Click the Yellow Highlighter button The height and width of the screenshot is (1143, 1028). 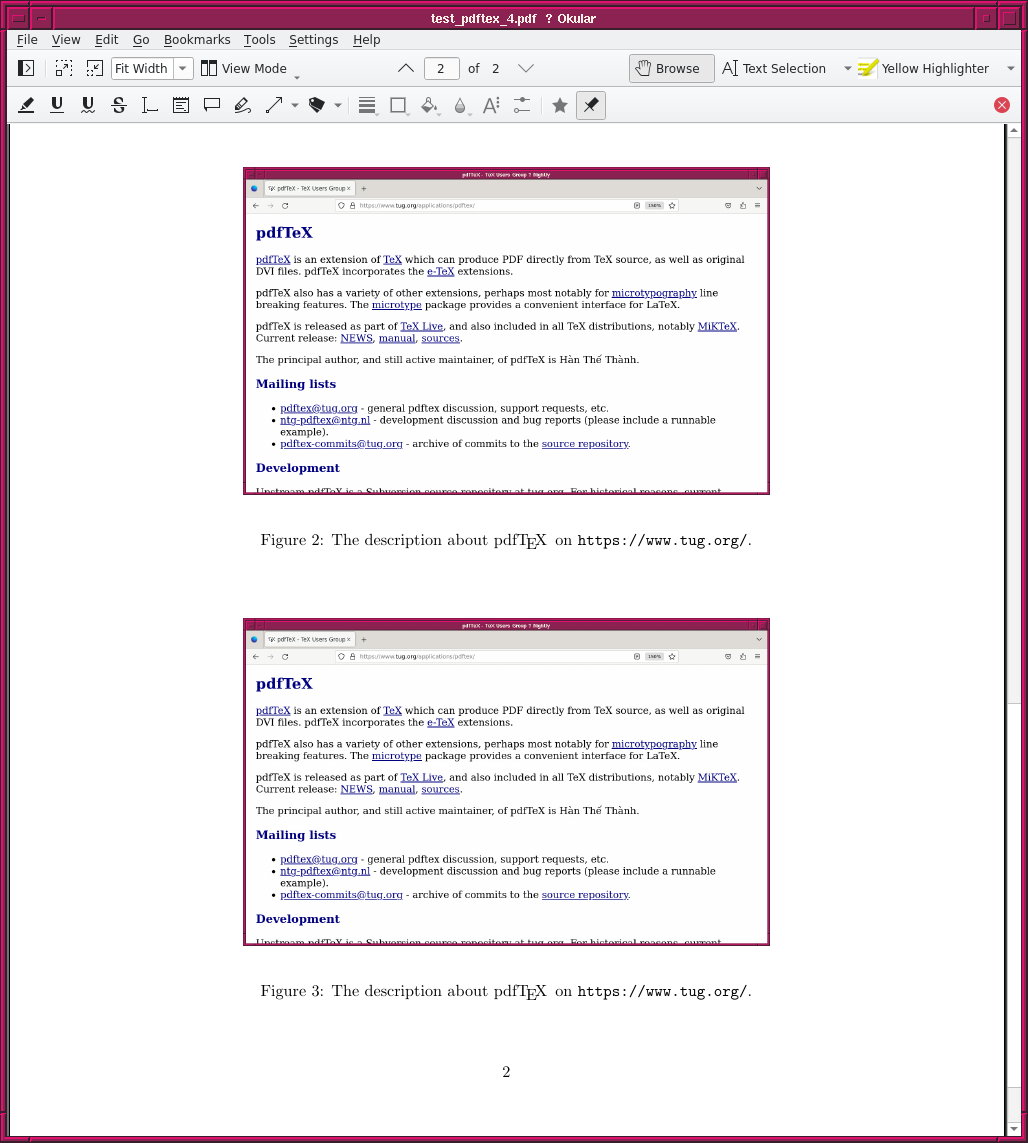[924, 68]
